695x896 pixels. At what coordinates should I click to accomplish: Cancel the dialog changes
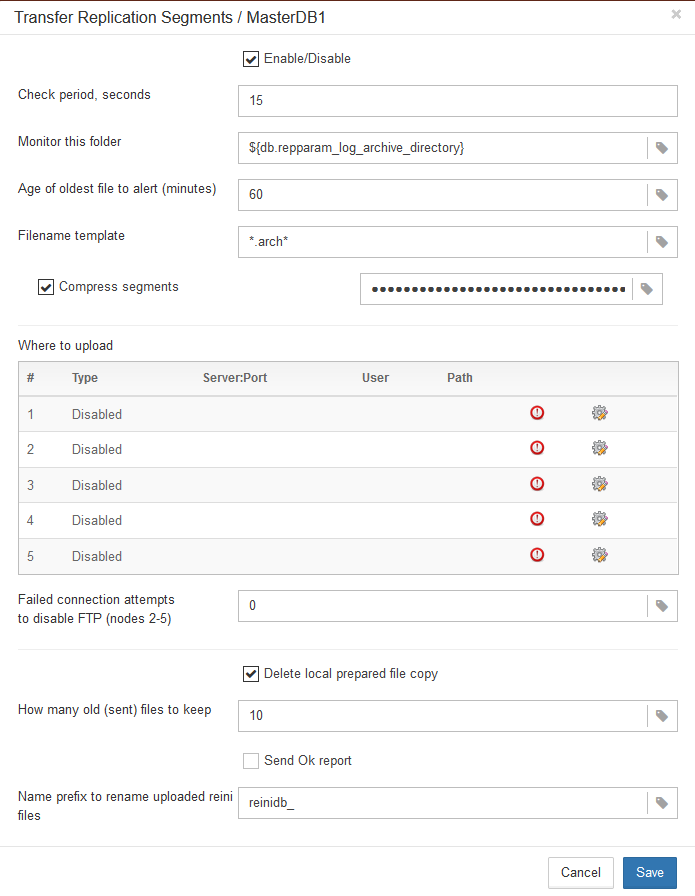pos(580,872)
